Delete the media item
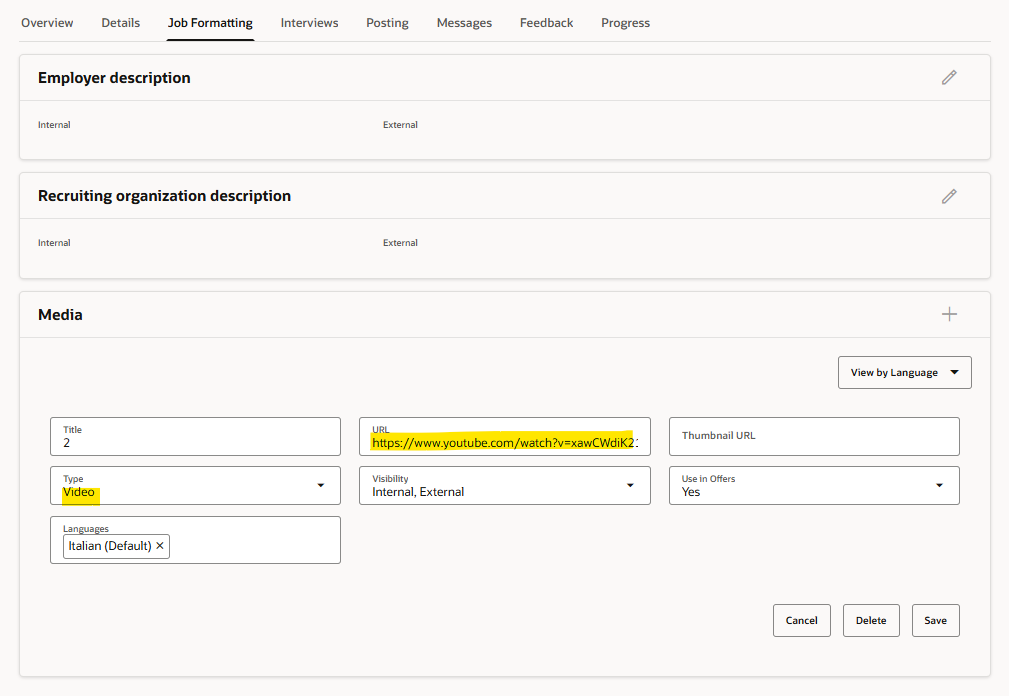 871,620
